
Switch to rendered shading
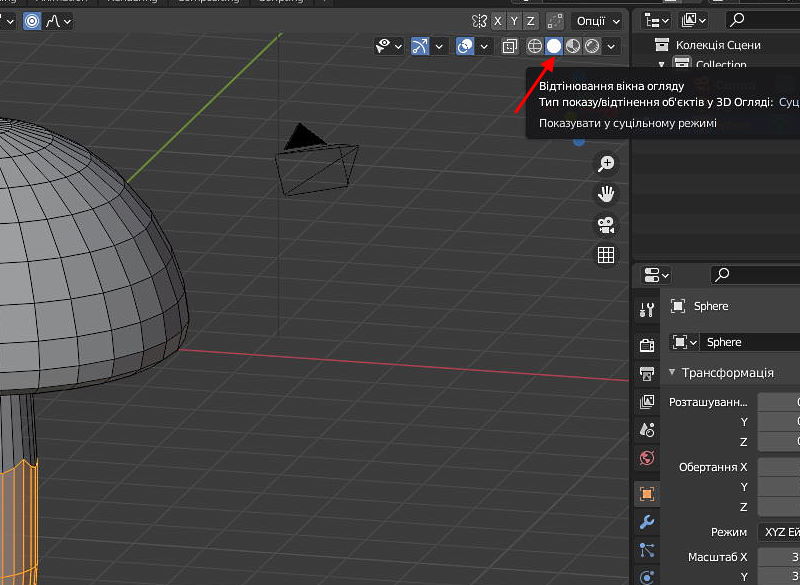tap(592, 46)
